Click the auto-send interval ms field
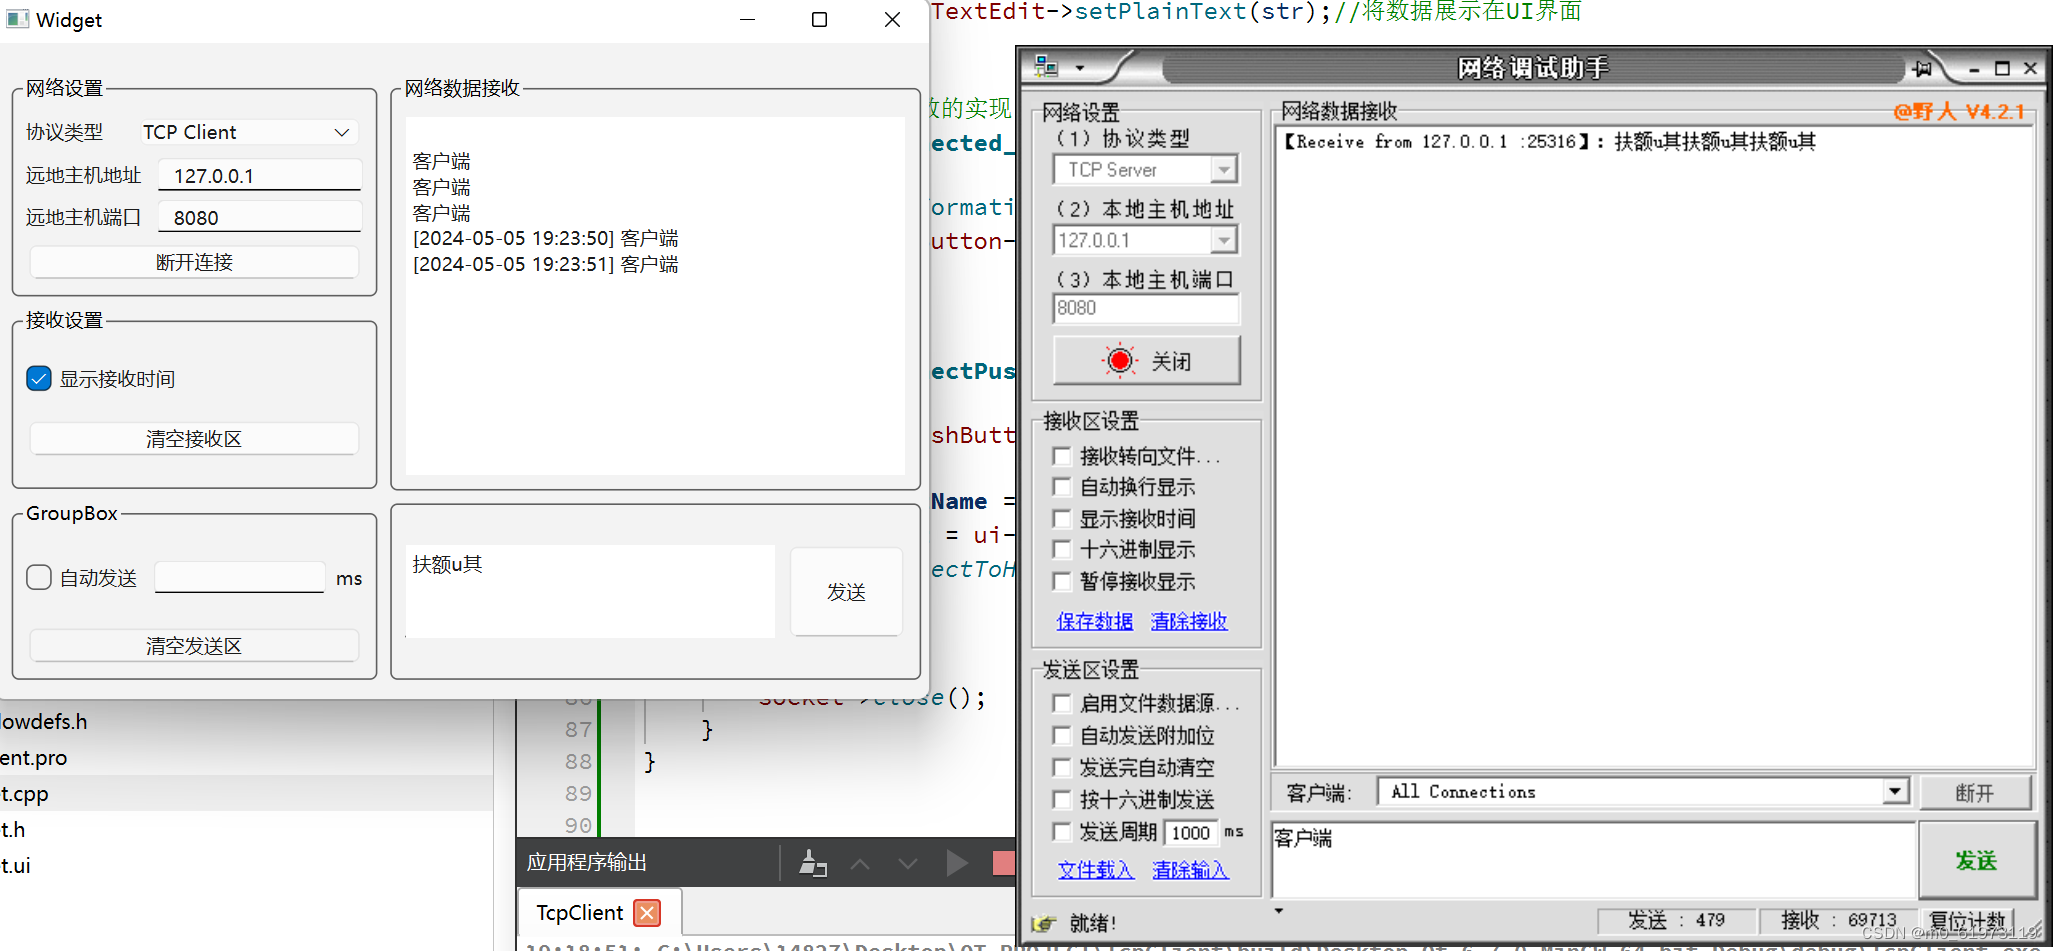The width and height of the screenshot is (2053, 951). coord(240,577)
